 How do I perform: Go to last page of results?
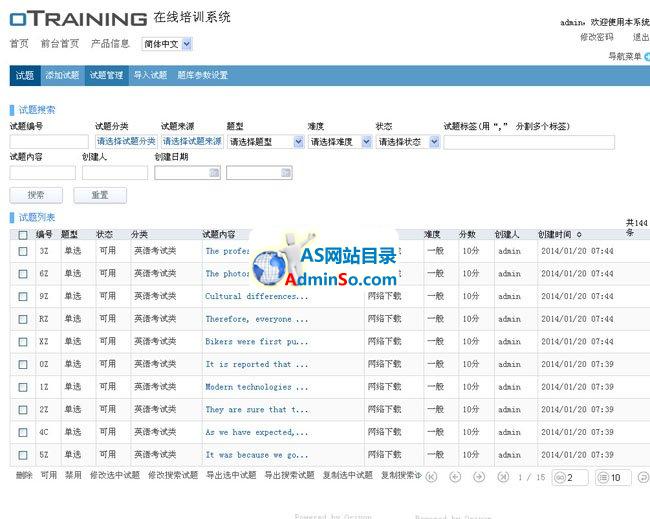point(503,477)
